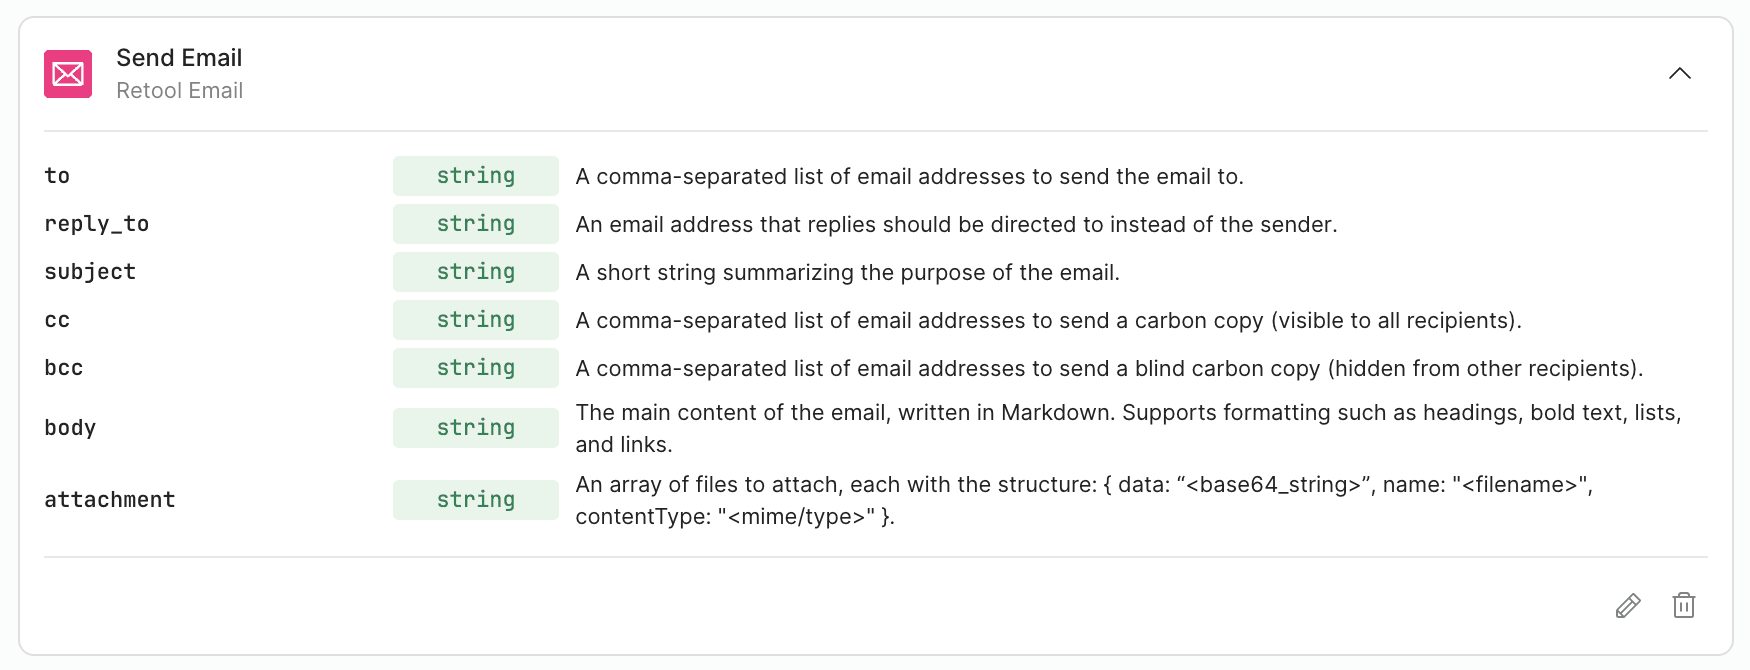Click the string badge beside subject
Image resolution: width=1750 pixels, height=670 pixels.
(x=475, y=271)
